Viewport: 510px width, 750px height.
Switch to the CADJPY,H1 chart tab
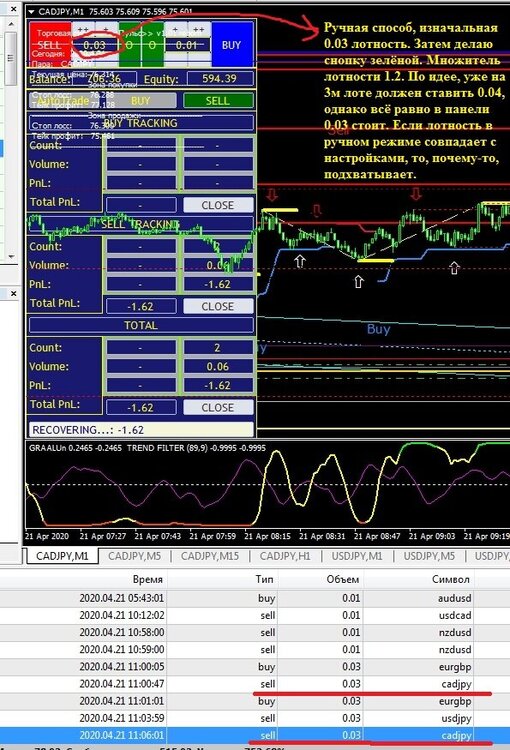point(285,556)
